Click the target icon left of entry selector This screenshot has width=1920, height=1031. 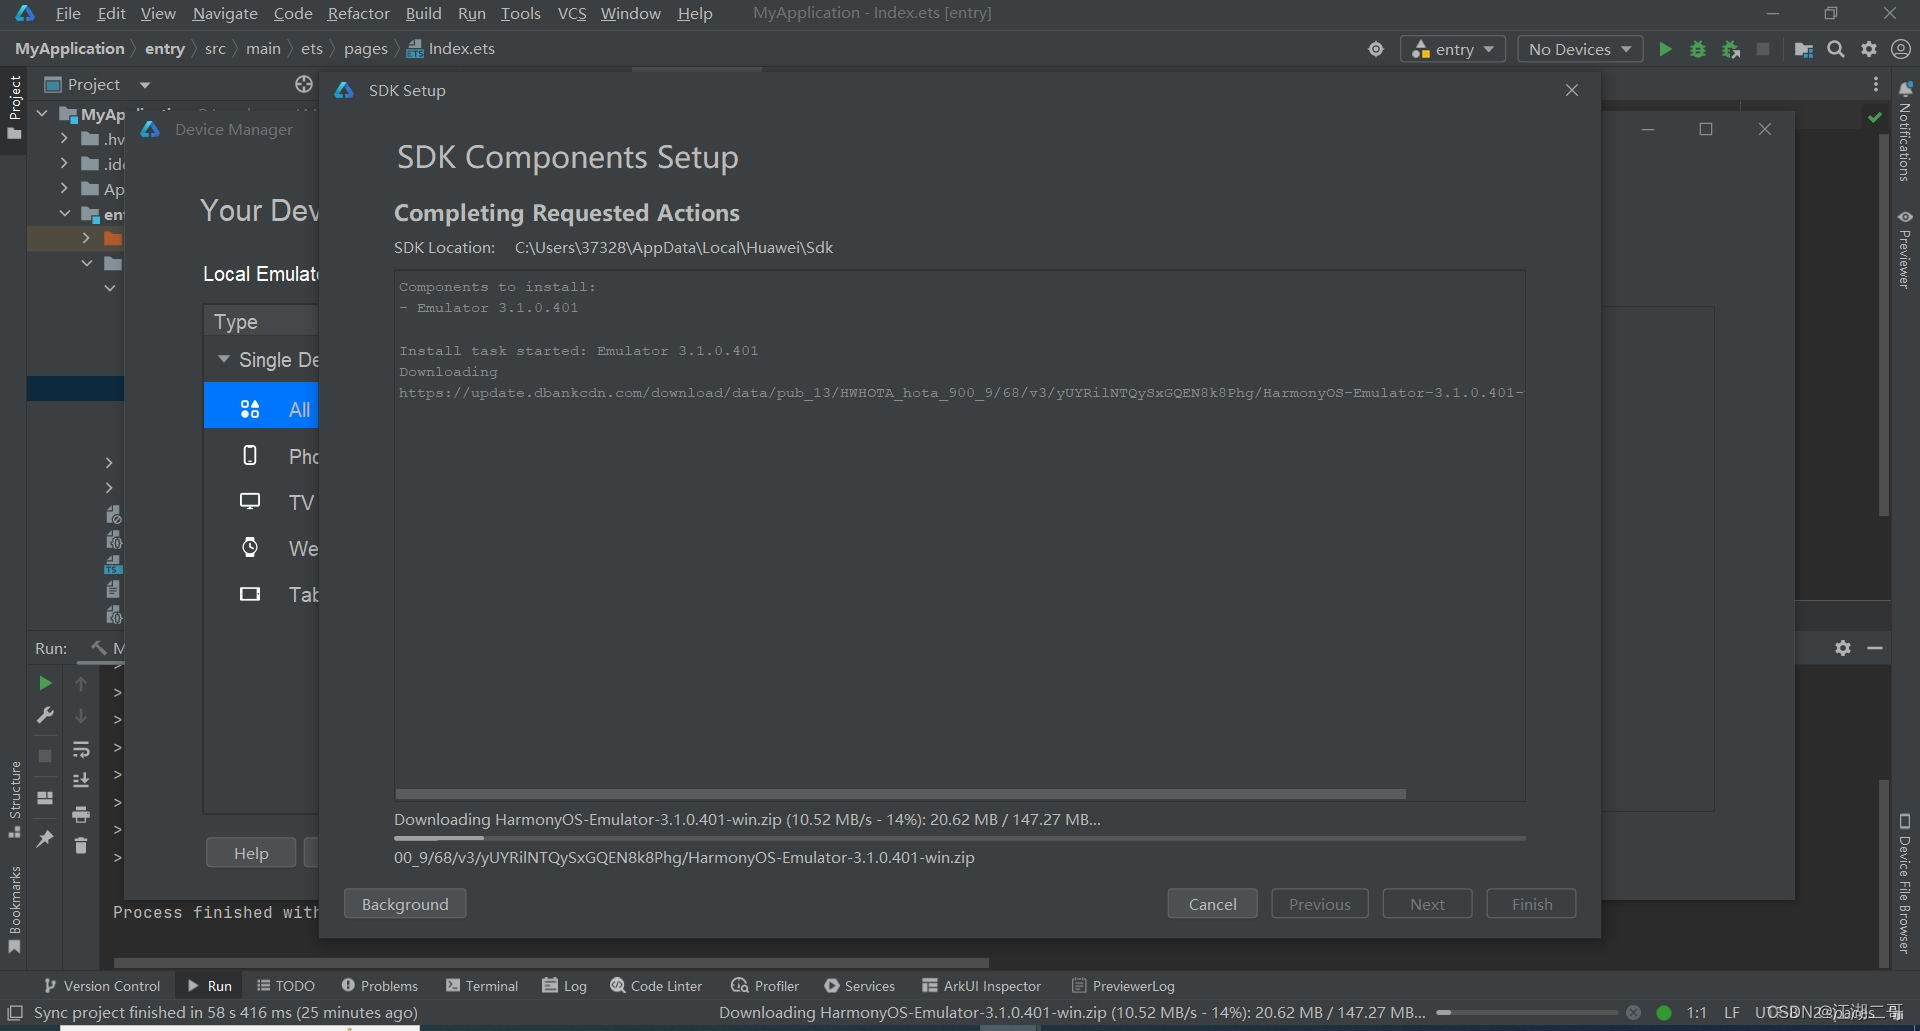(x=1376, y=49)
